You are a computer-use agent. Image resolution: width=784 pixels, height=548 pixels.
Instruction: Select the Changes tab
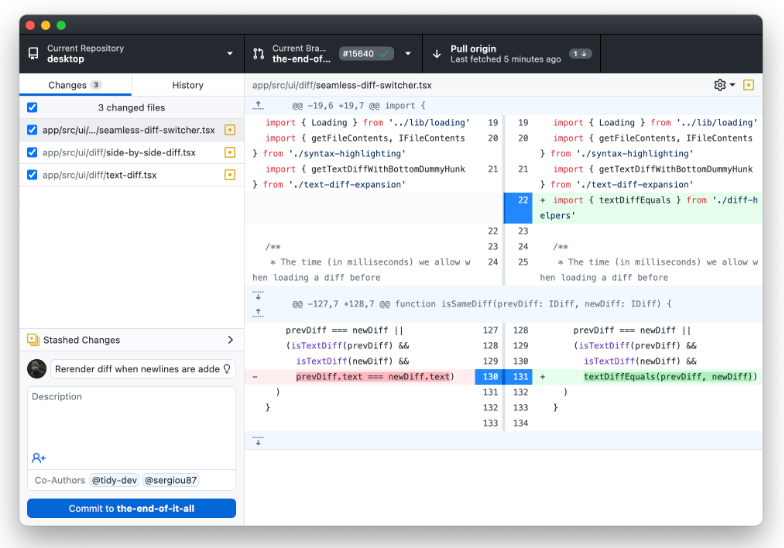coord(76,85)
